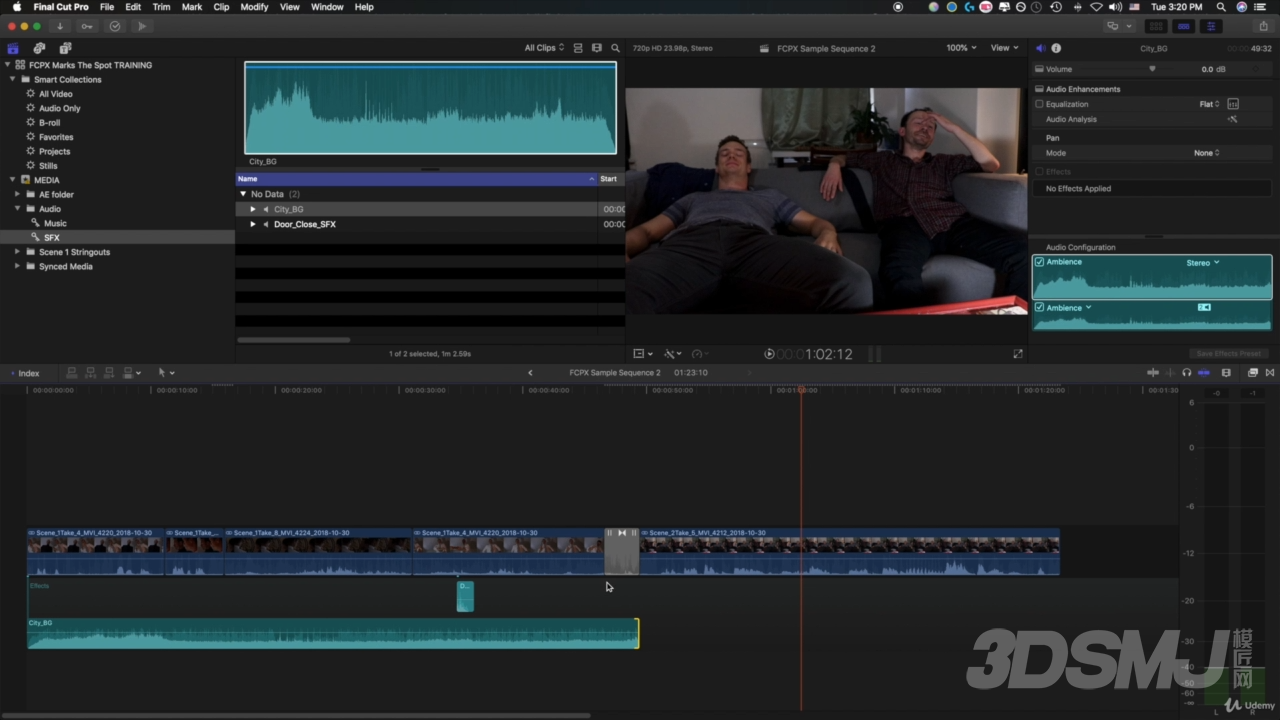Sort by the Name column header
Viewport: 1280px width, 720px height.
tap(415, 179)
